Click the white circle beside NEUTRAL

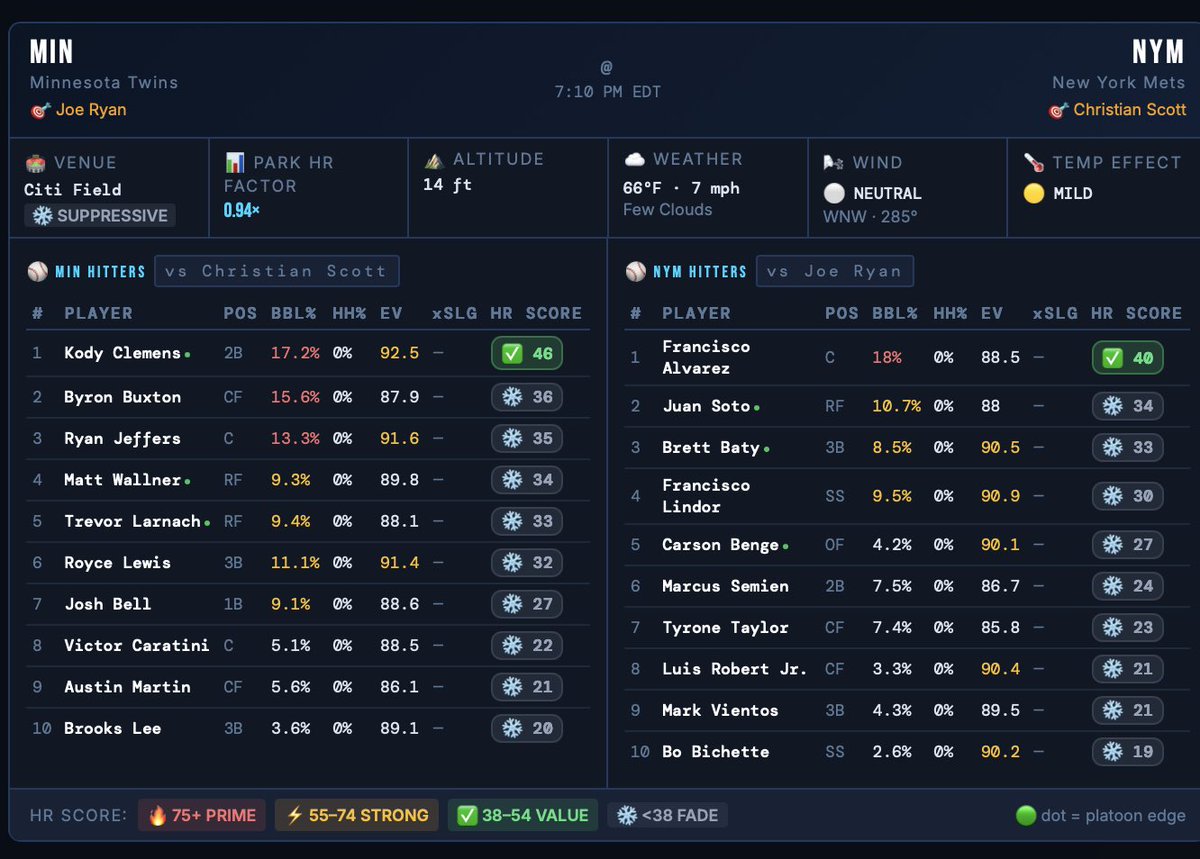pyautogui.click(x=834, y=193)
